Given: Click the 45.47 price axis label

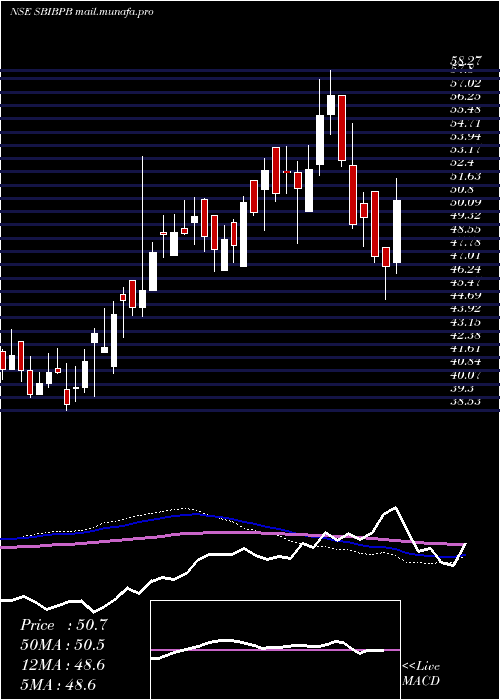Looking at the screenshot, I should pyautogui.click(x=464, y=282).
